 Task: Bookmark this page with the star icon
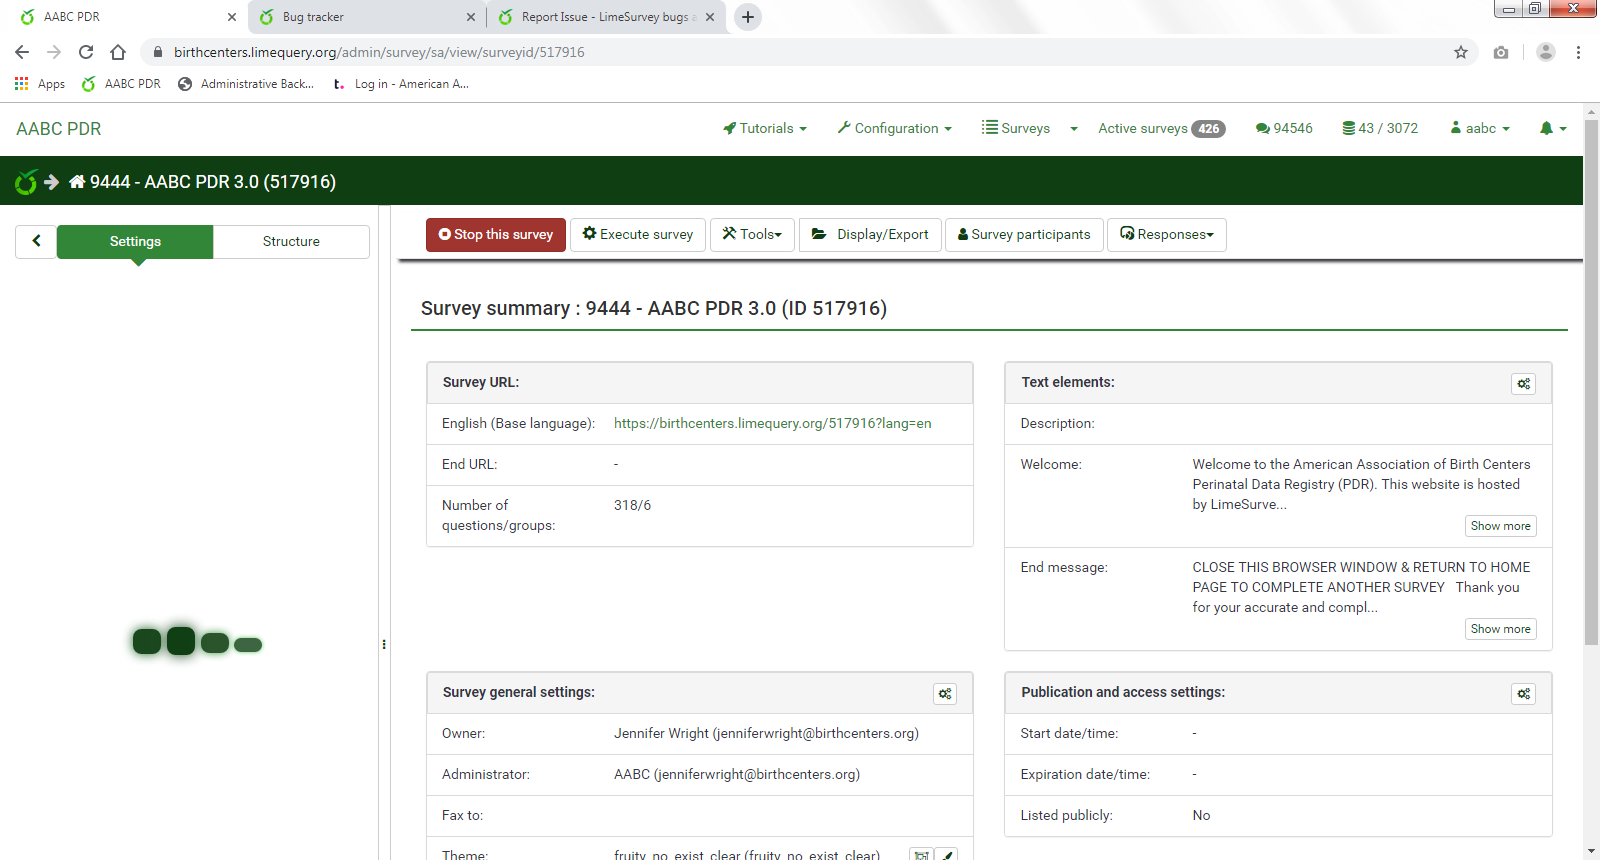pos(1461,52)
